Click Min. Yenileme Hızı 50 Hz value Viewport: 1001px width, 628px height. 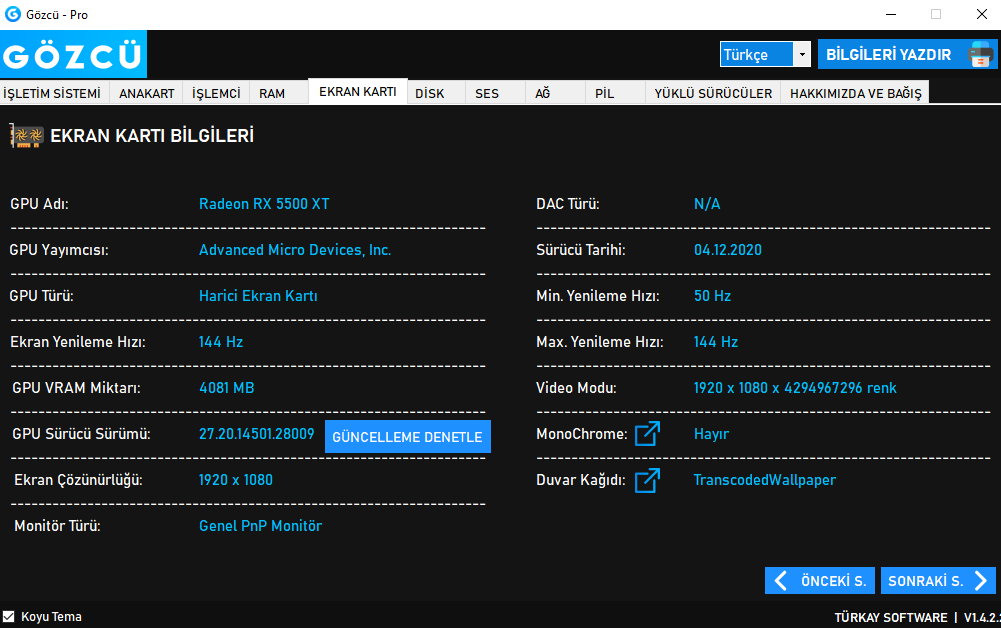point(712,295)
